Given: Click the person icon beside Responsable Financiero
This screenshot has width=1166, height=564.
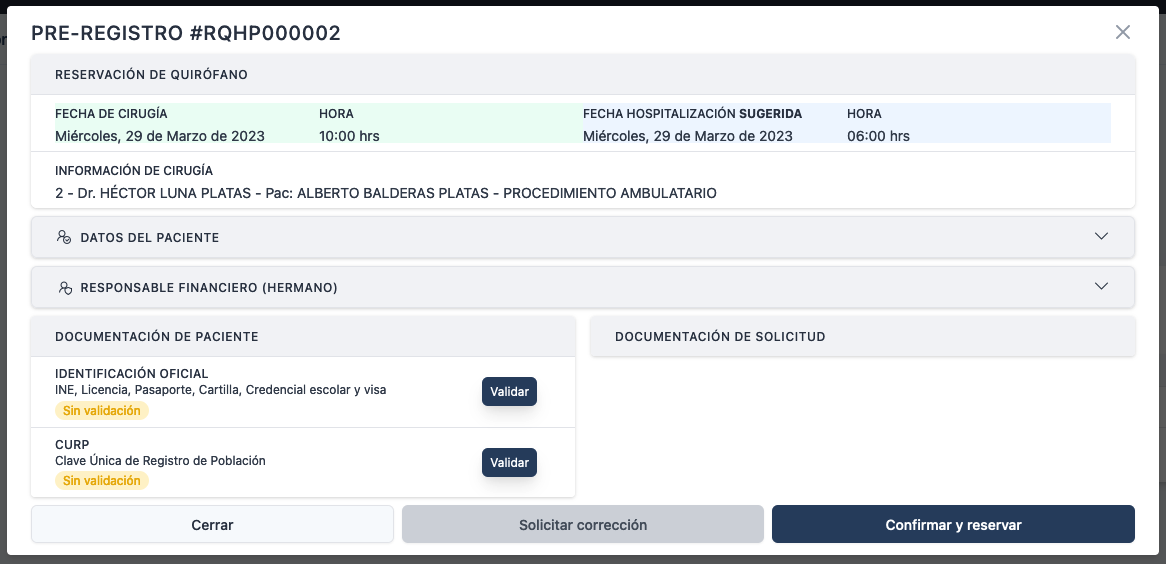Looking at the screenshot, I should click(x=64, y=288).
